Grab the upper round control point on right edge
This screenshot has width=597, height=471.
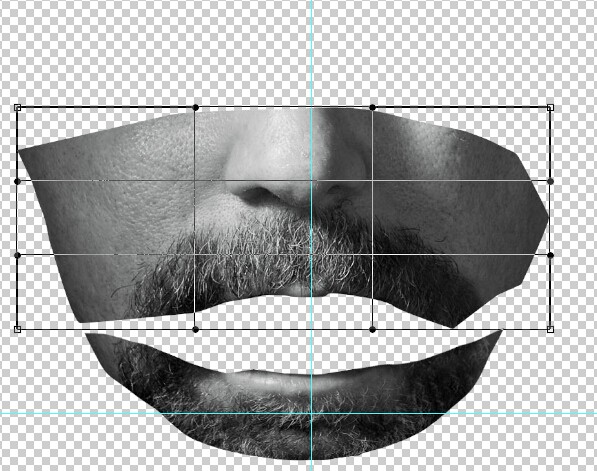550,181
